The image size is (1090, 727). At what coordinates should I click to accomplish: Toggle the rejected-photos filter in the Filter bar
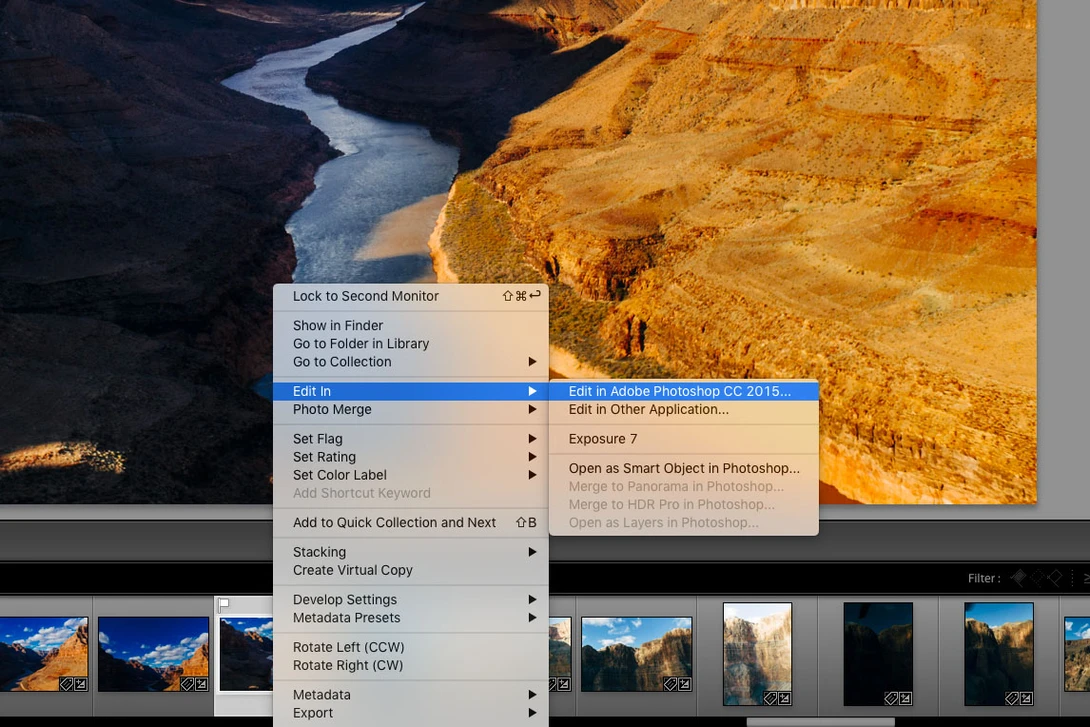click(x=1055, y=578)
